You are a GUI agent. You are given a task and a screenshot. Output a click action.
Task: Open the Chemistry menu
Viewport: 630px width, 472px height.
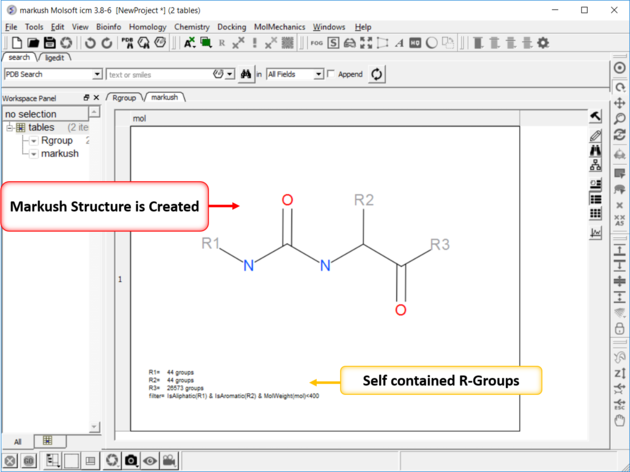pyautogui.click(x=191, y=27)
